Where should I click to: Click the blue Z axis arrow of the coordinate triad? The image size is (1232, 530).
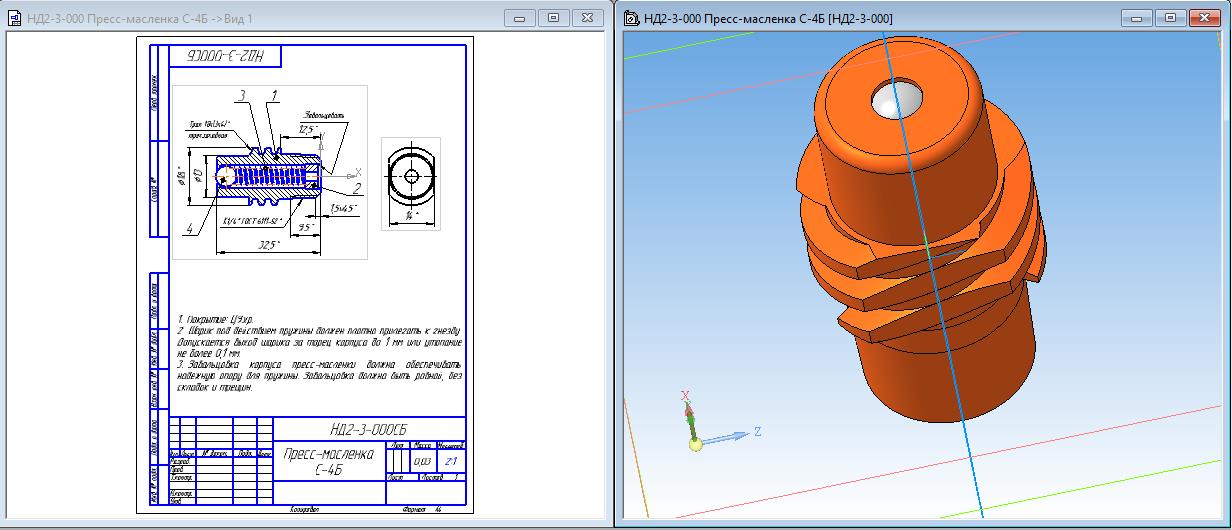pos(727,436)
